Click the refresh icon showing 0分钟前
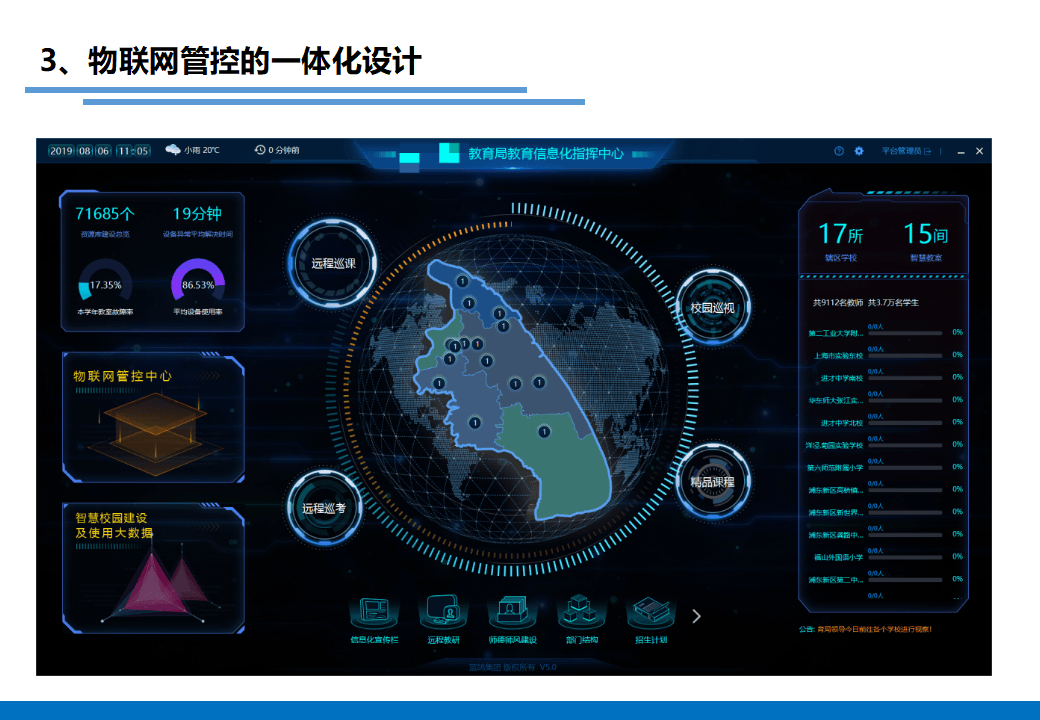Viewport: 1040px width, 720px height. [x=258, y=151]
